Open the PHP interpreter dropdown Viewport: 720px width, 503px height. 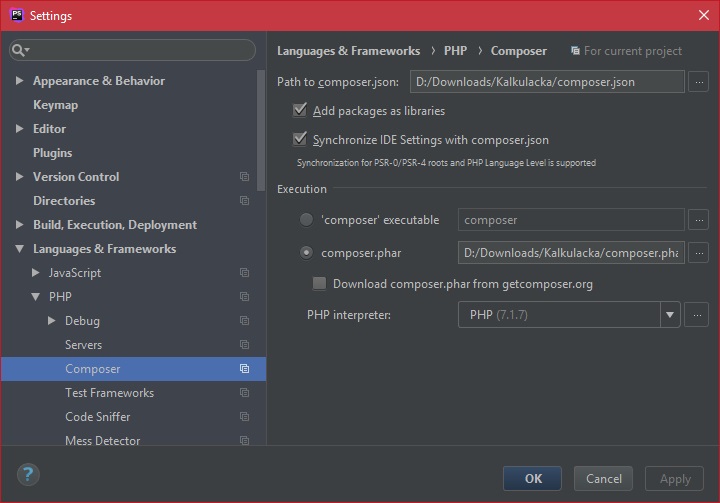click(670, 315)
